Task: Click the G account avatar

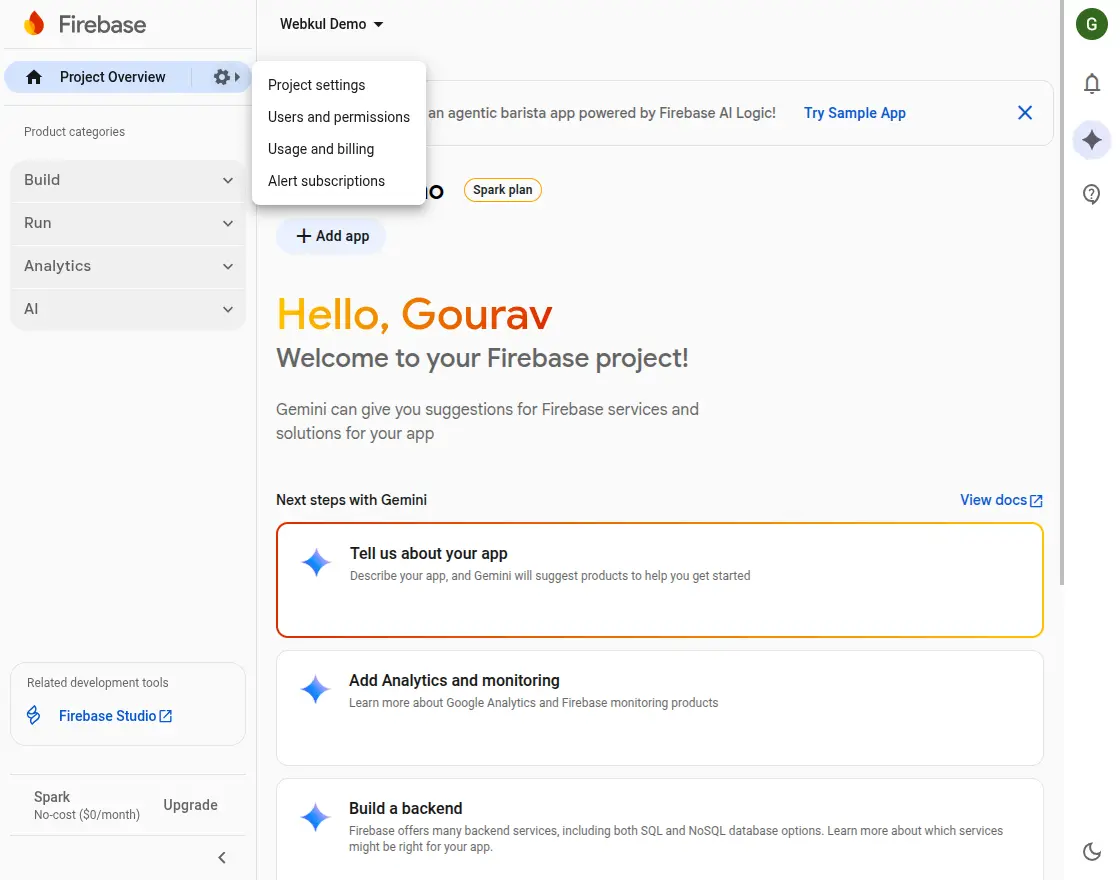Action: pyautogui.click(x=1091, y=25)
